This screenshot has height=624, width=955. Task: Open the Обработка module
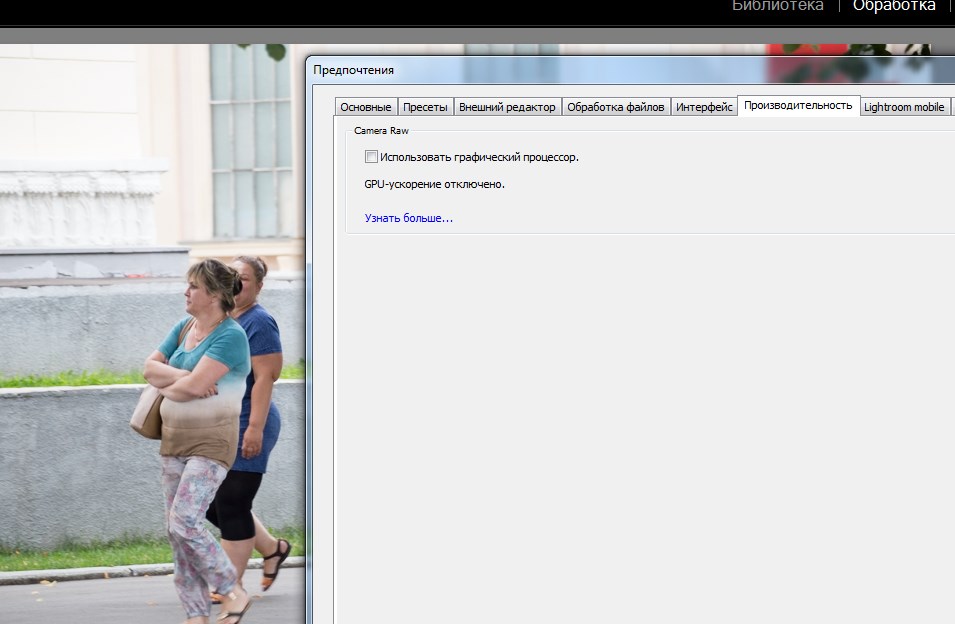pyautogui.click(x=893, y=6)
